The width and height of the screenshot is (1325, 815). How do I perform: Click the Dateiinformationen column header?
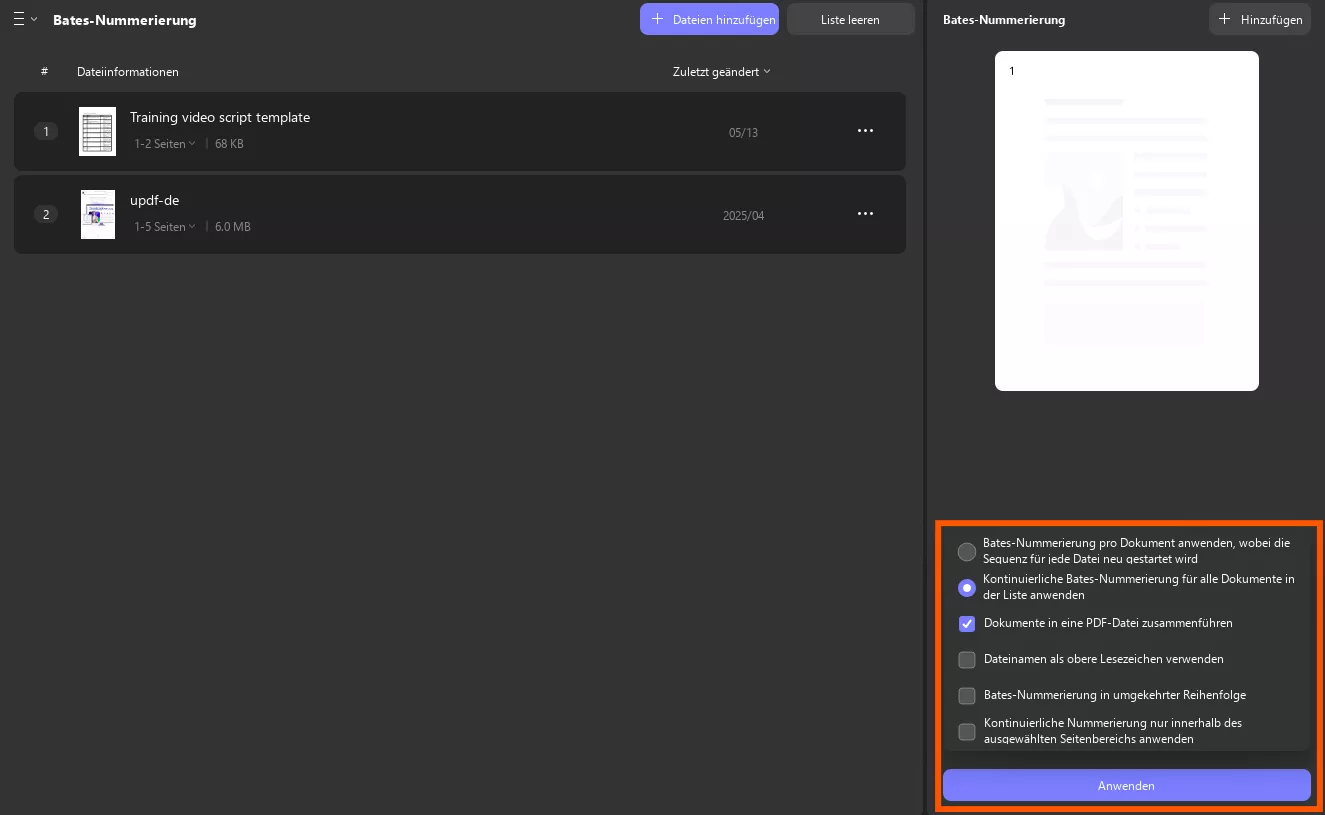pos(128,71)
